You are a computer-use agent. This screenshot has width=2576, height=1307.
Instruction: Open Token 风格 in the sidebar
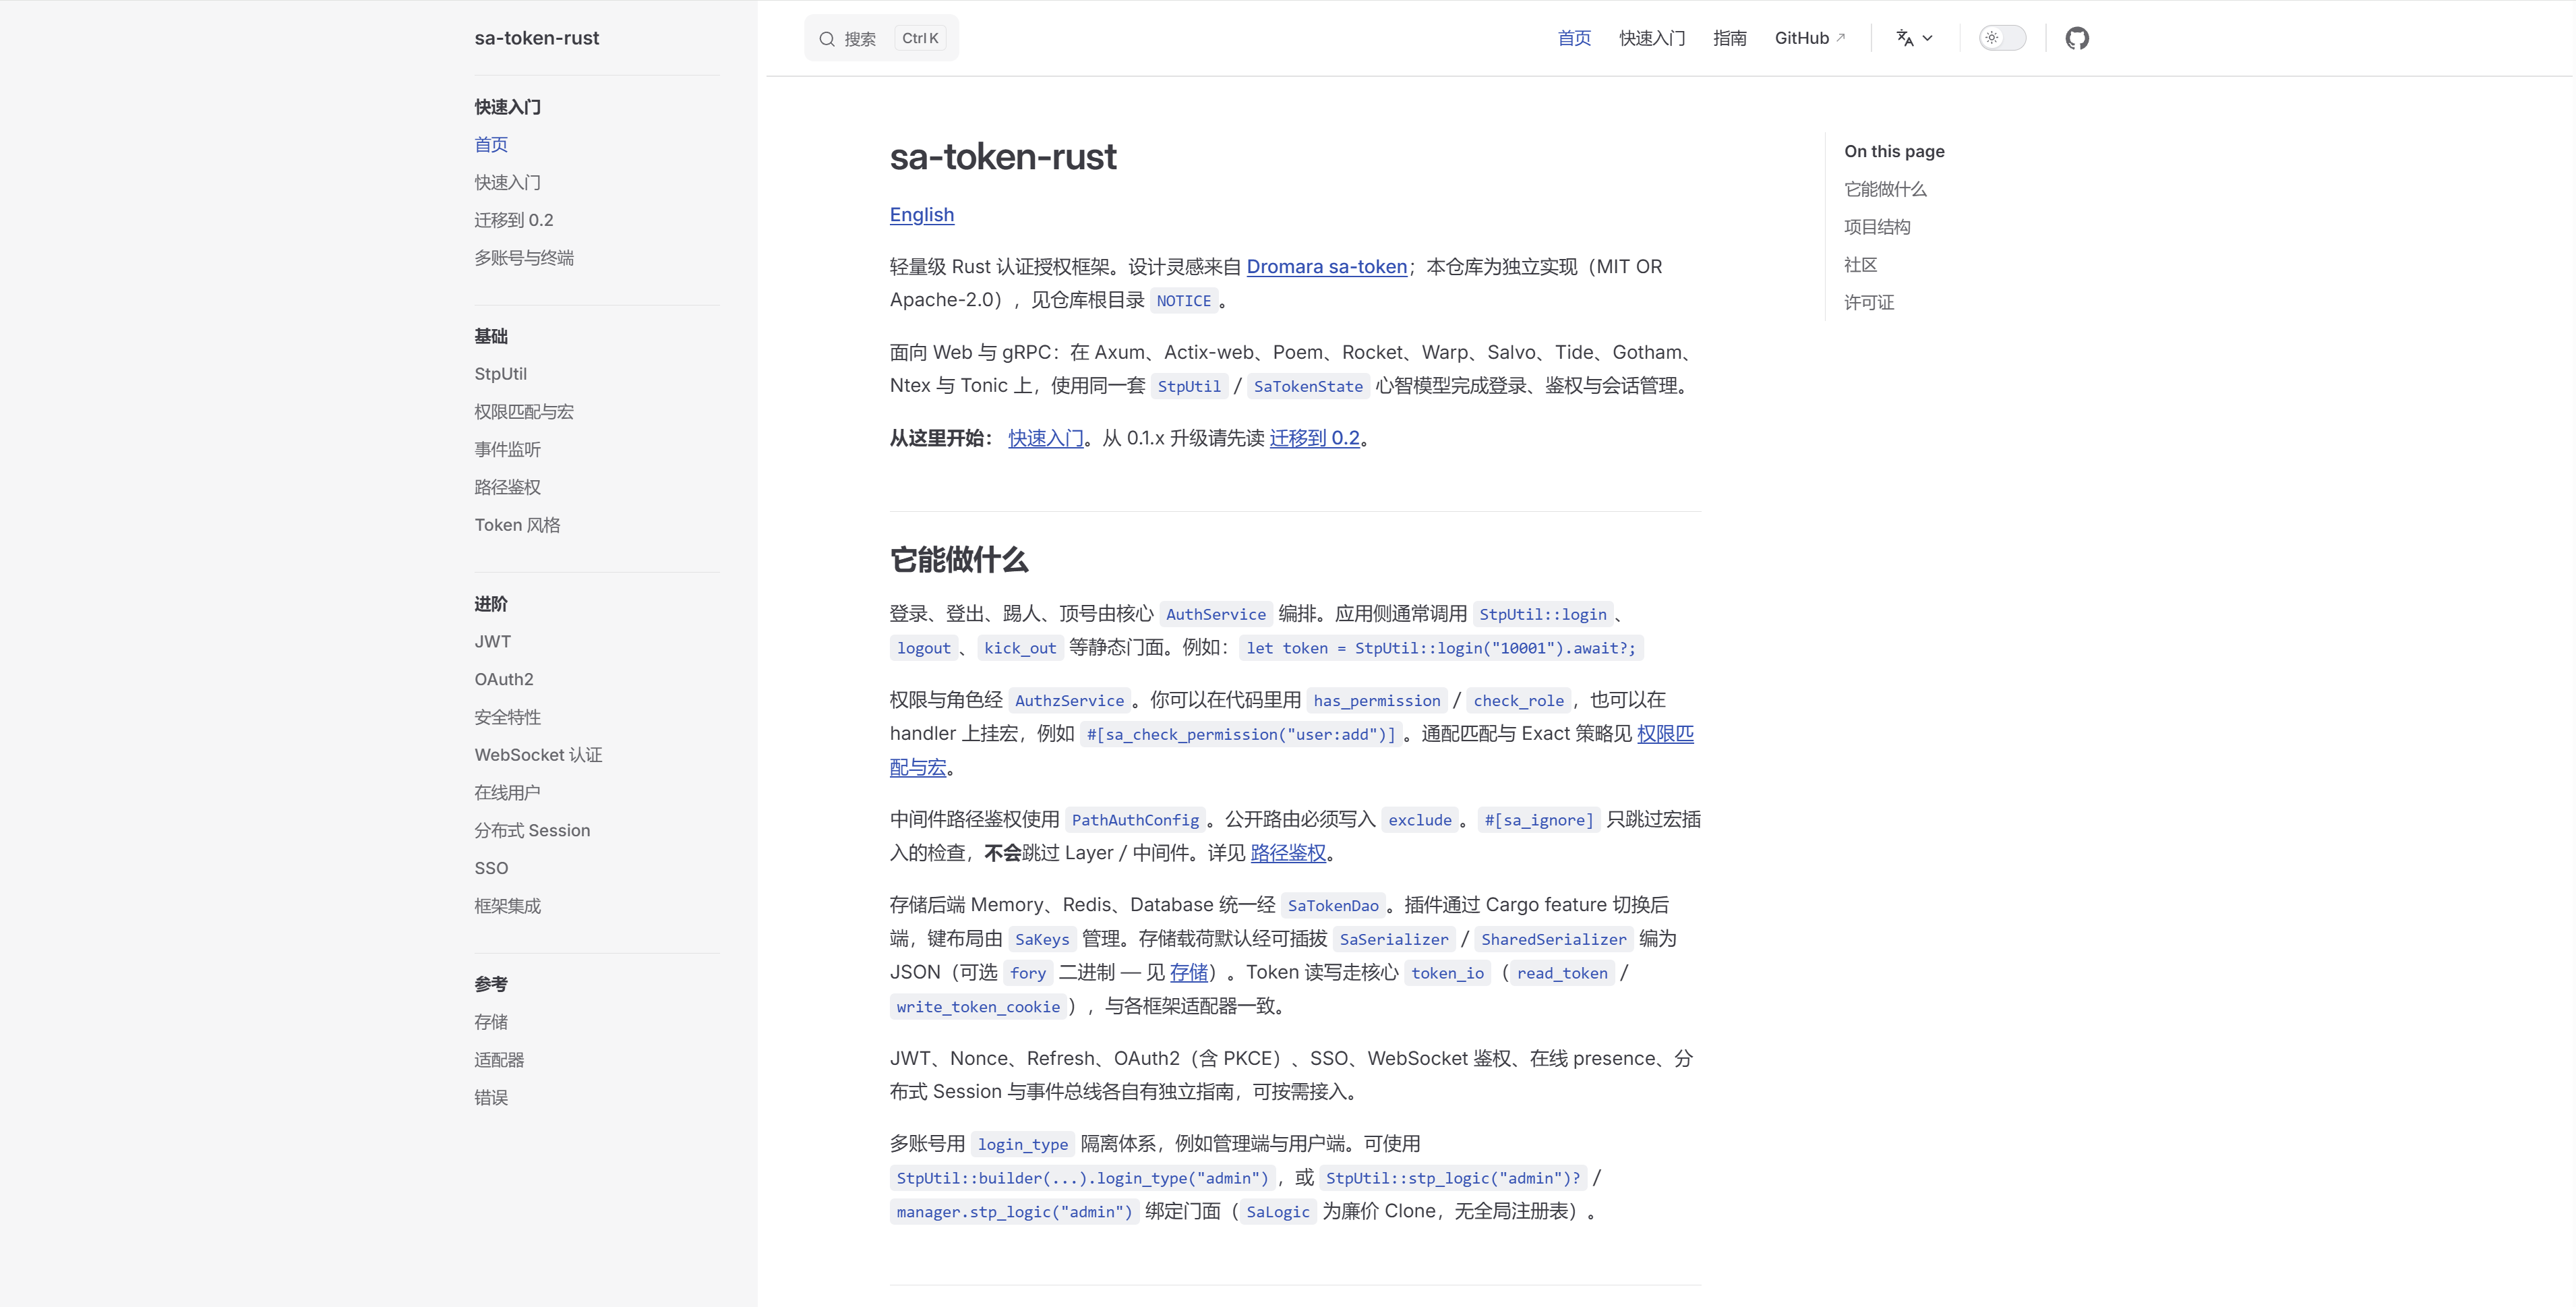(x=517, y=525)
